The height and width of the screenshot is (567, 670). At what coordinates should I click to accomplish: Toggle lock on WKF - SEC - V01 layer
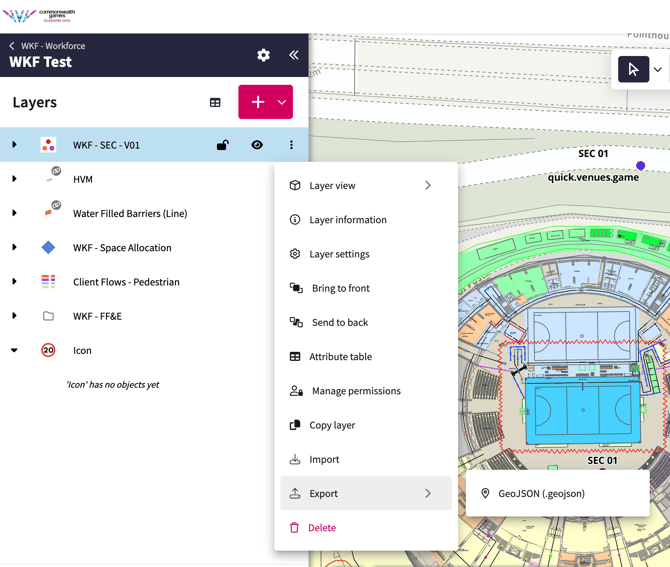tap(223, 145)
